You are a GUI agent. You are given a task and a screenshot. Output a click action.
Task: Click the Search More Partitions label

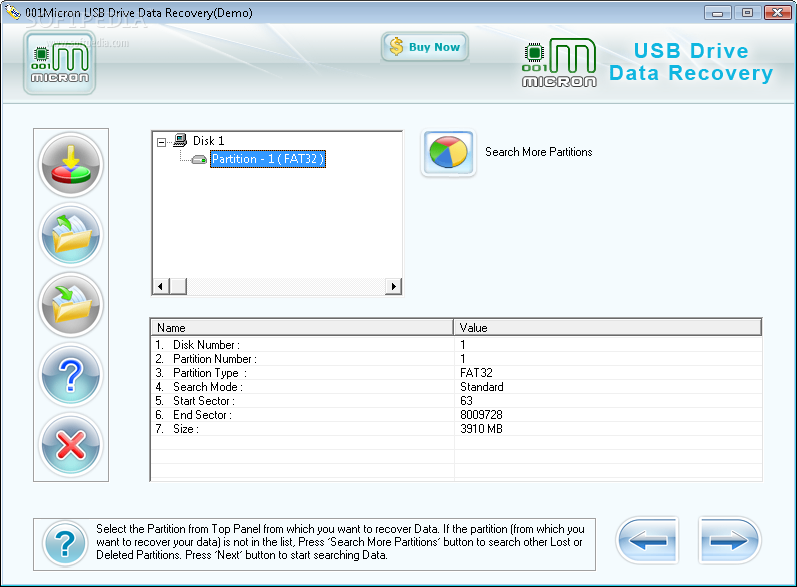(x=538, y=152)
